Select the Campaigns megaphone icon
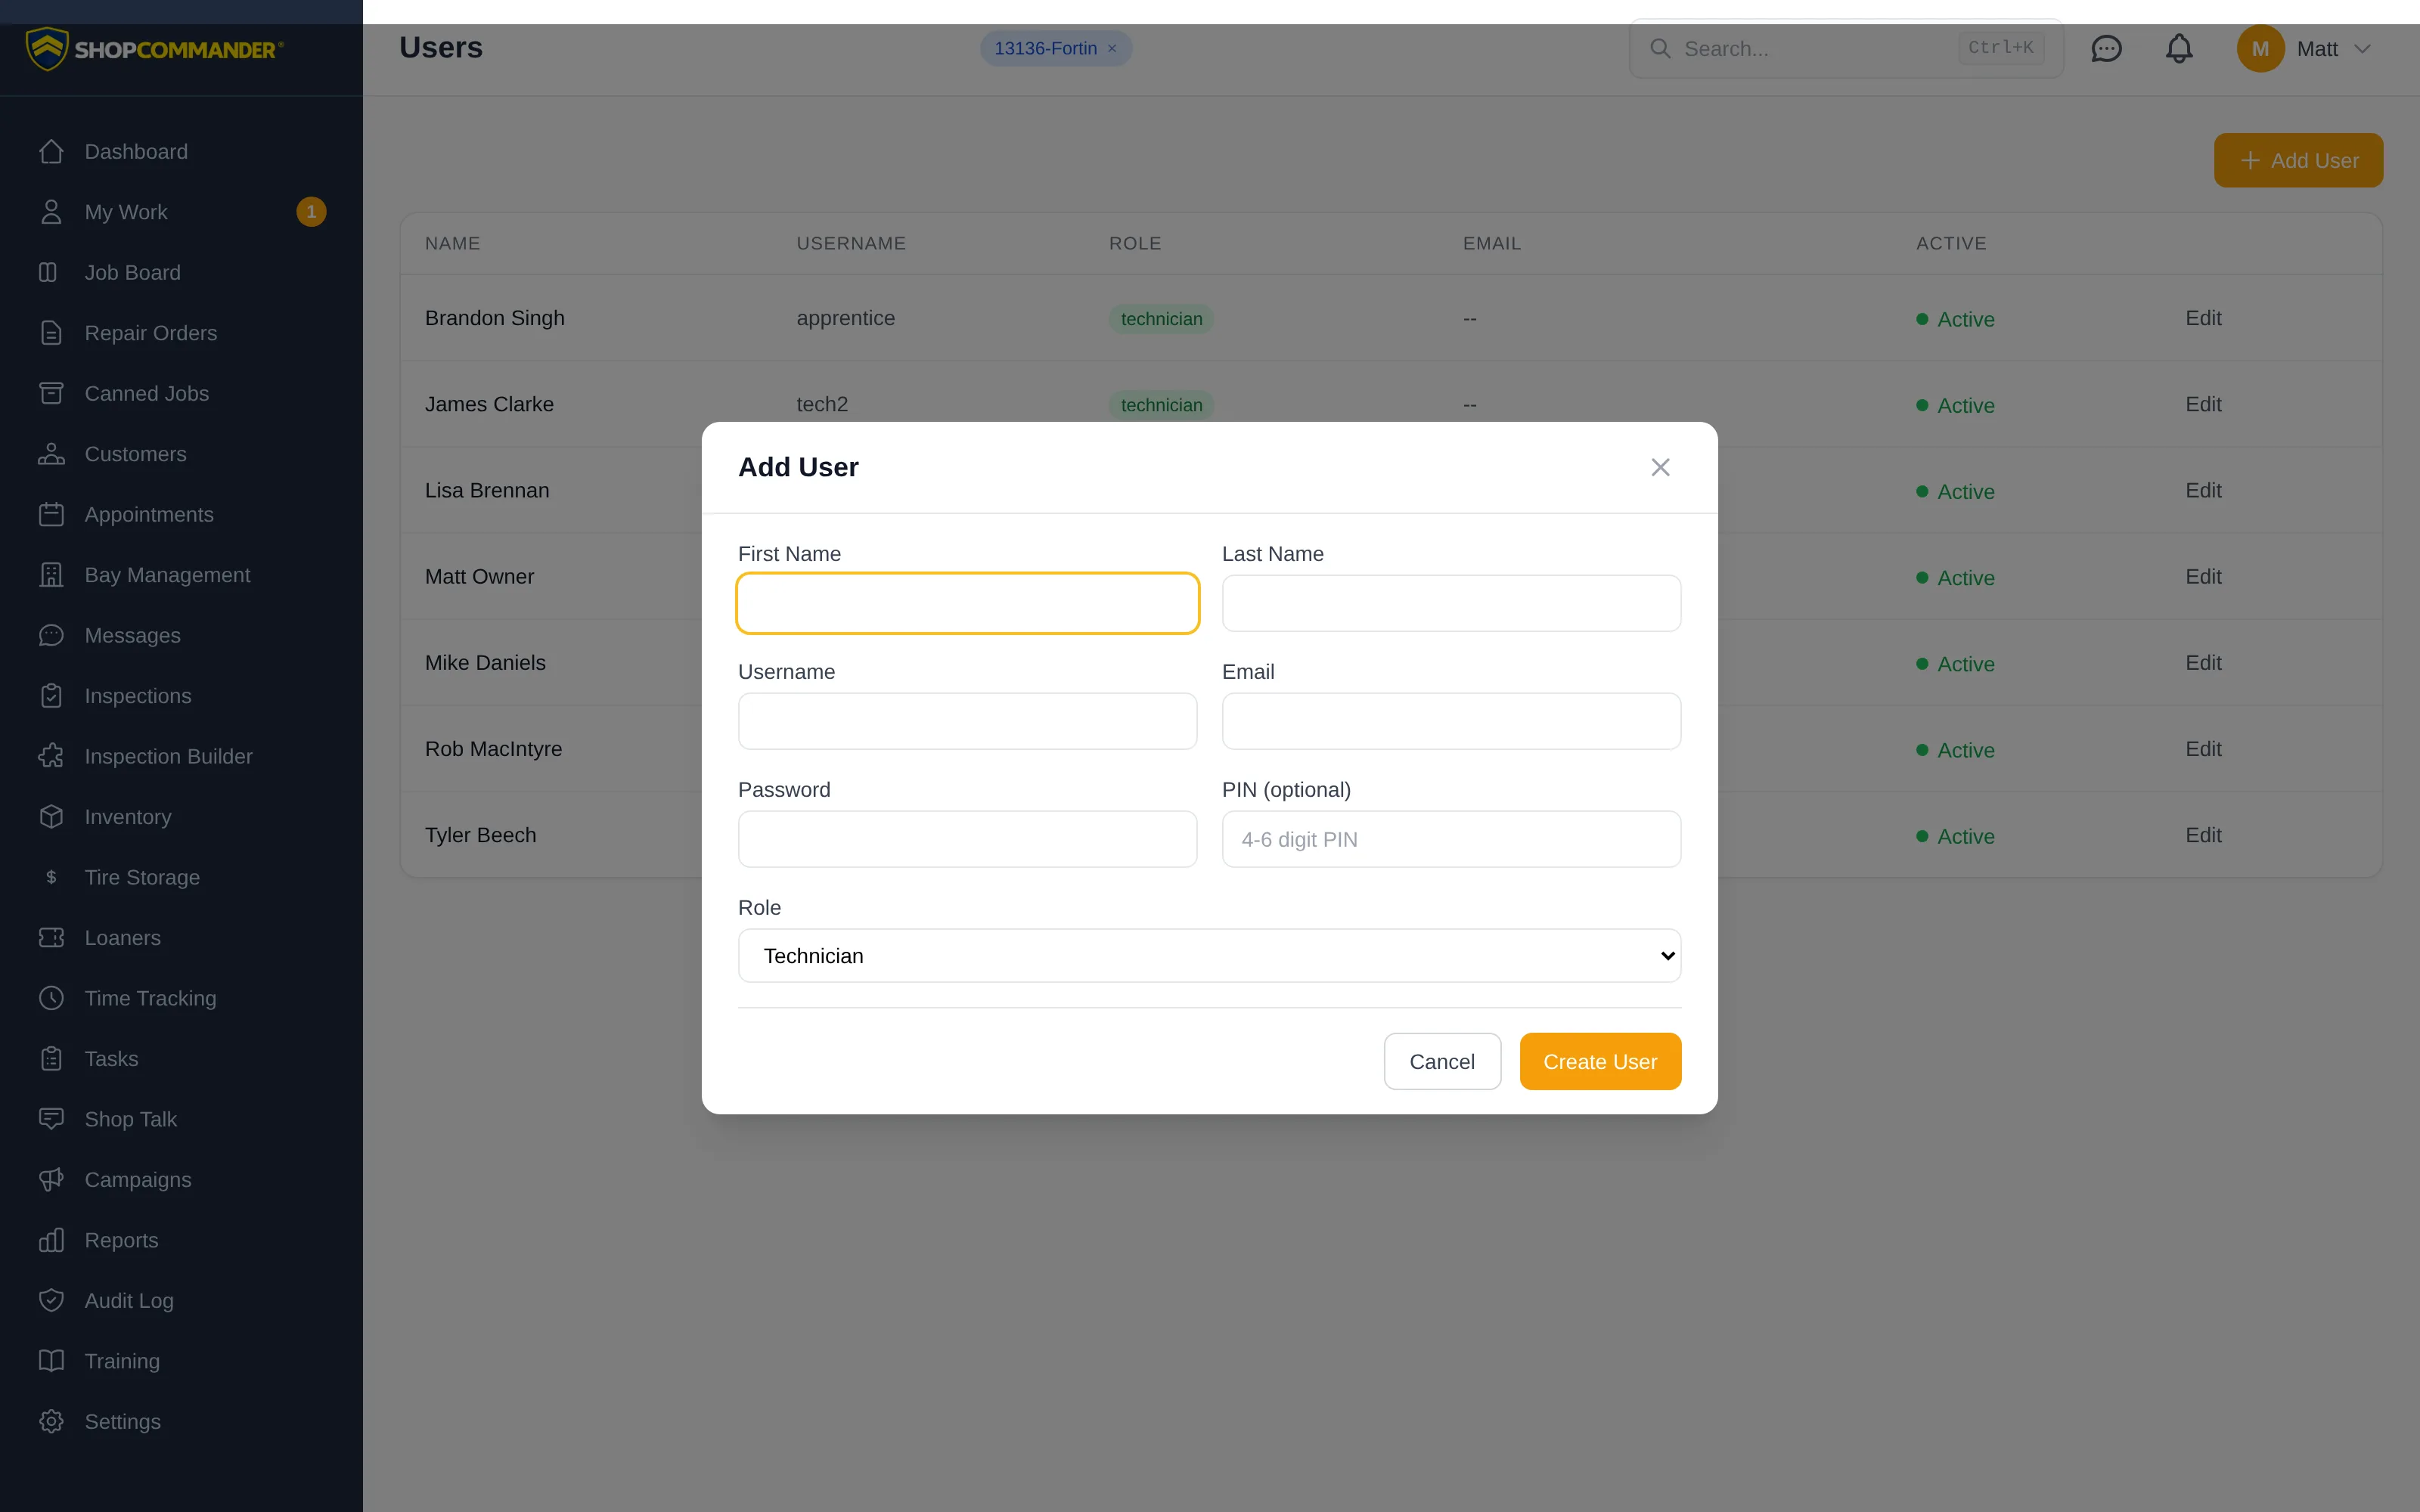 point(51,1180)
